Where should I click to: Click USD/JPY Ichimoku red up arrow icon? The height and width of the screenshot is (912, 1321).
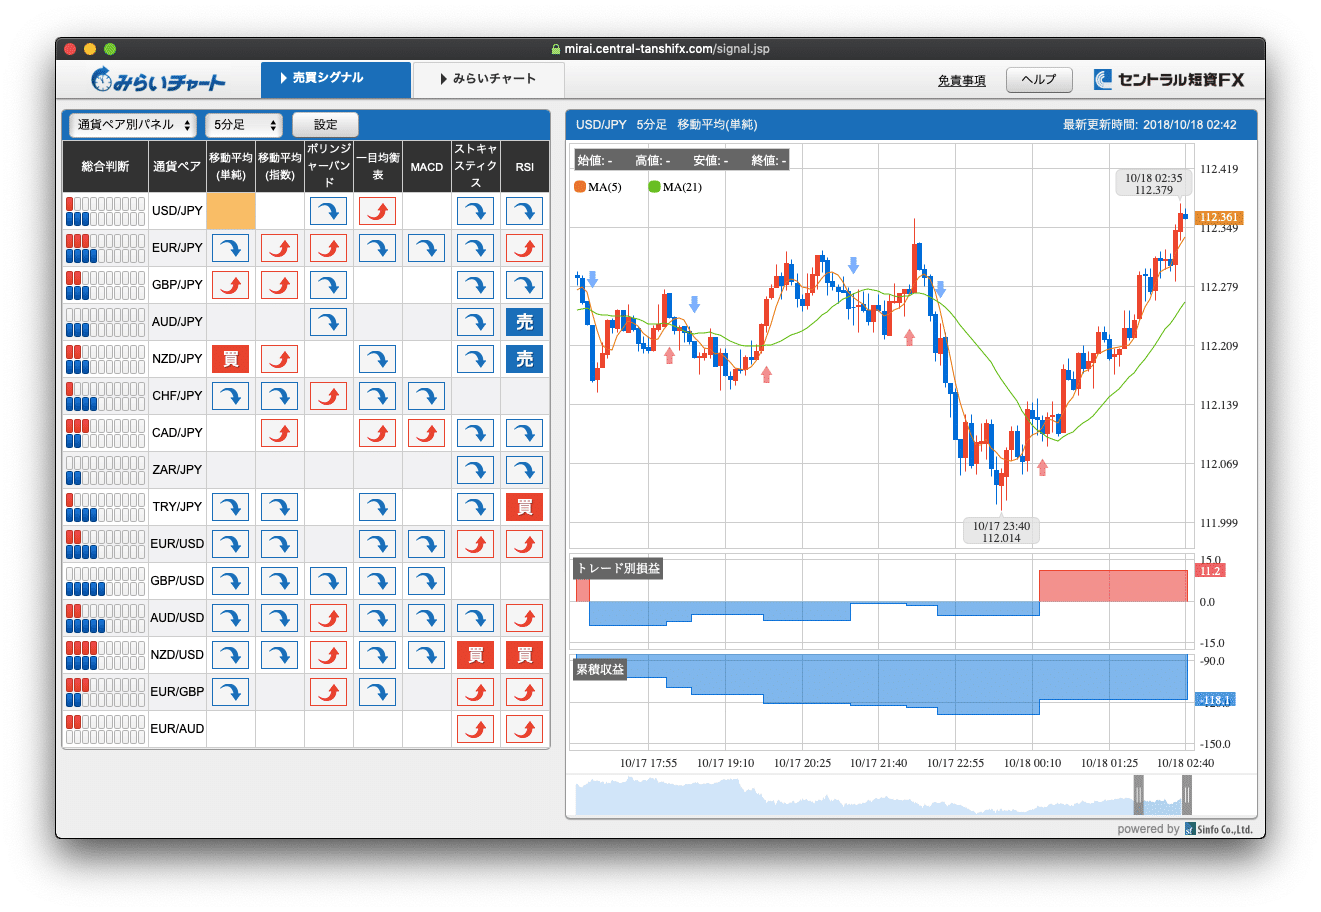(x=377, y=211)
